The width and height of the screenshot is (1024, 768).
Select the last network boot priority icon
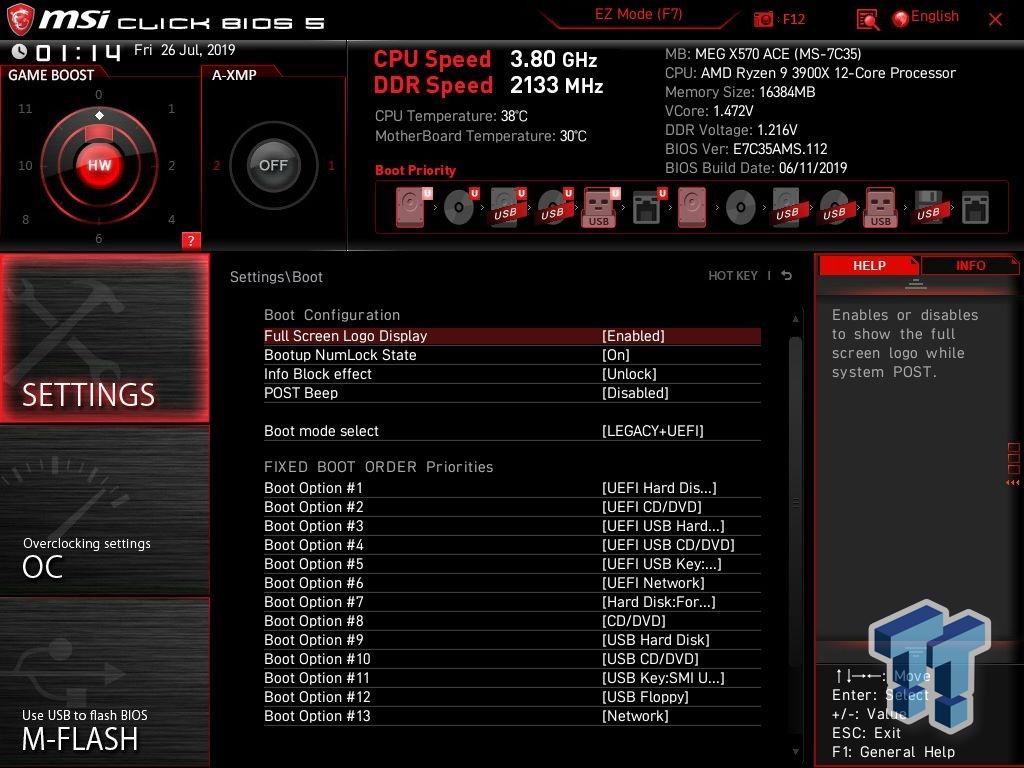(x=975, y=208)
